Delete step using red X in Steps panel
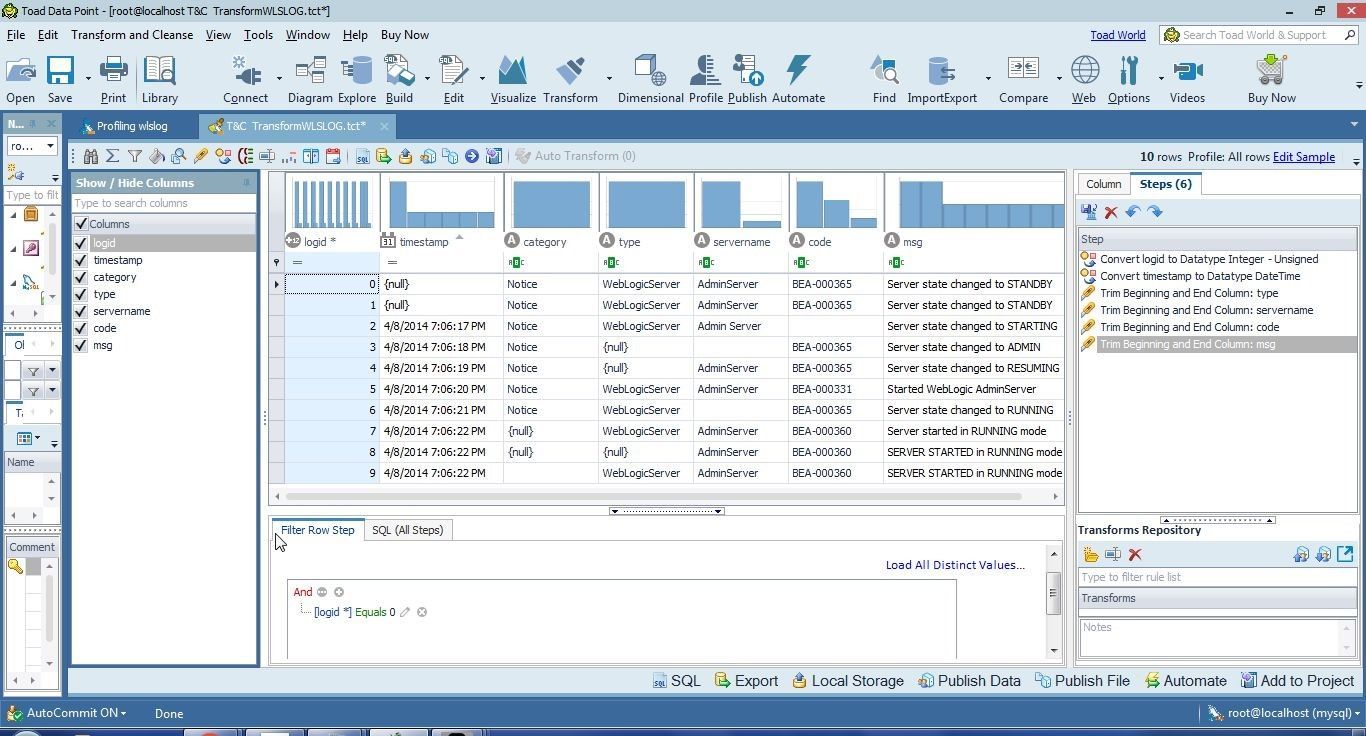This screenshot has width=1366, height=736. pyautogui.click(x=1111, y=212)
